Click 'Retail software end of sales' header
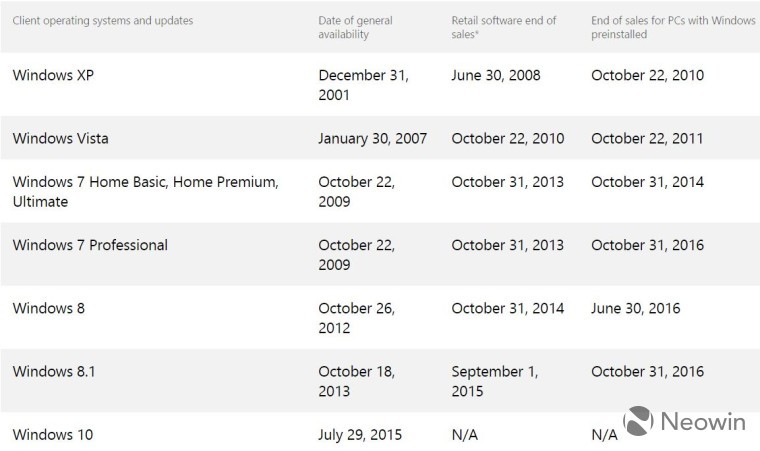 pyautogui.click(x=504, y=27)
